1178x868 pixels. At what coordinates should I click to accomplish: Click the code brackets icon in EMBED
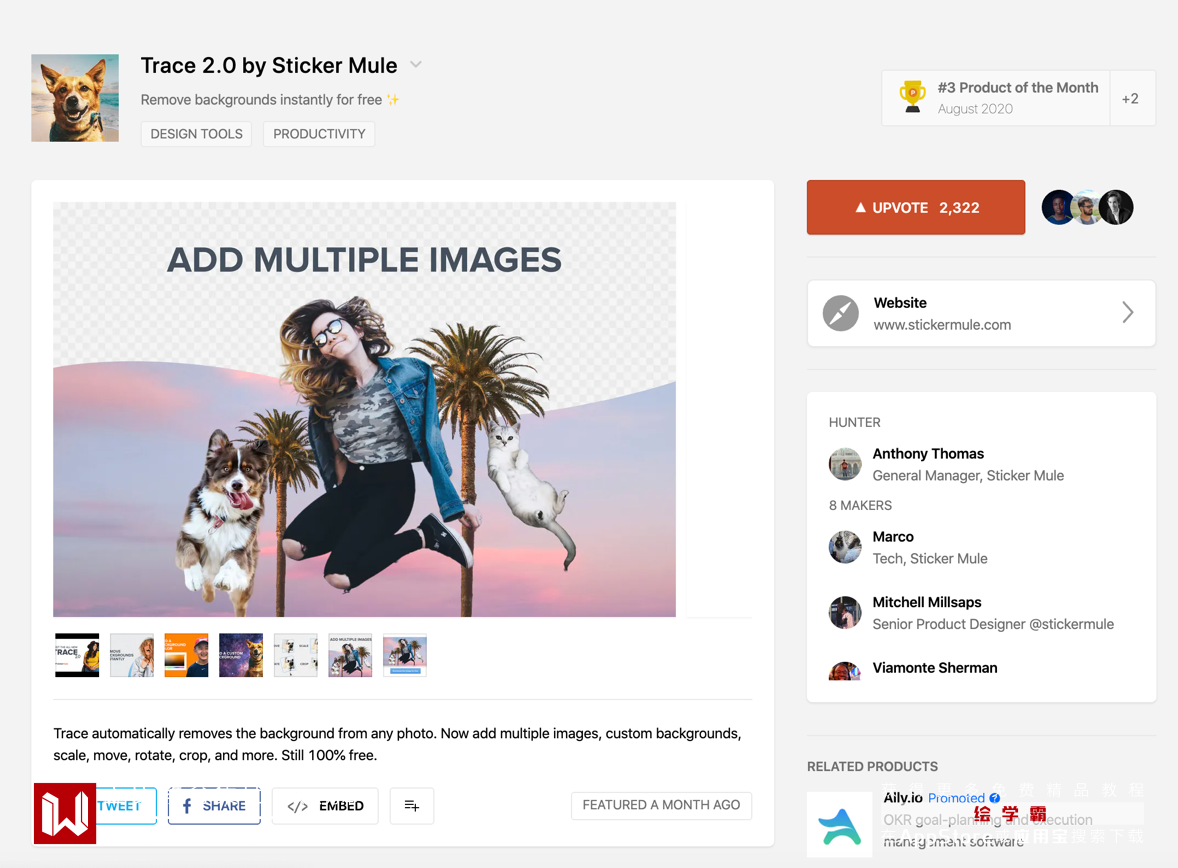coord(298,806)
